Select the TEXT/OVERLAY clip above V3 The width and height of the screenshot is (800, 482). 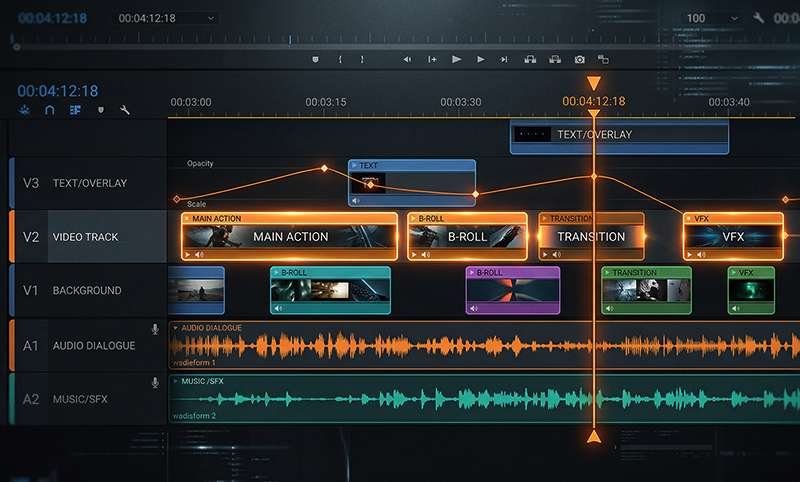tap(618, 135)
